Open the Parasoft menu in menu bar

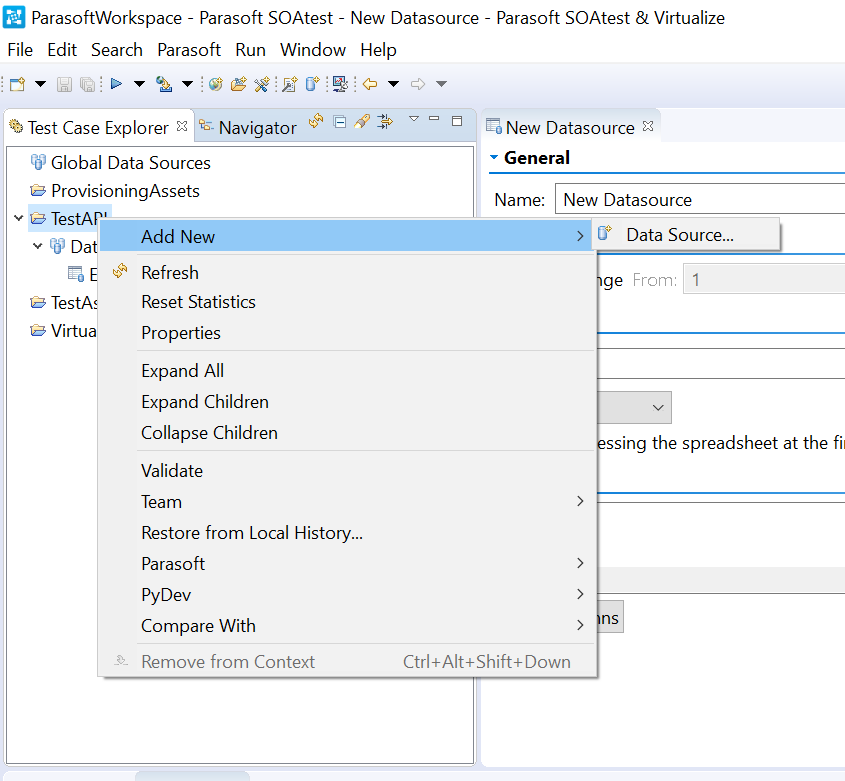click(189, 50)
